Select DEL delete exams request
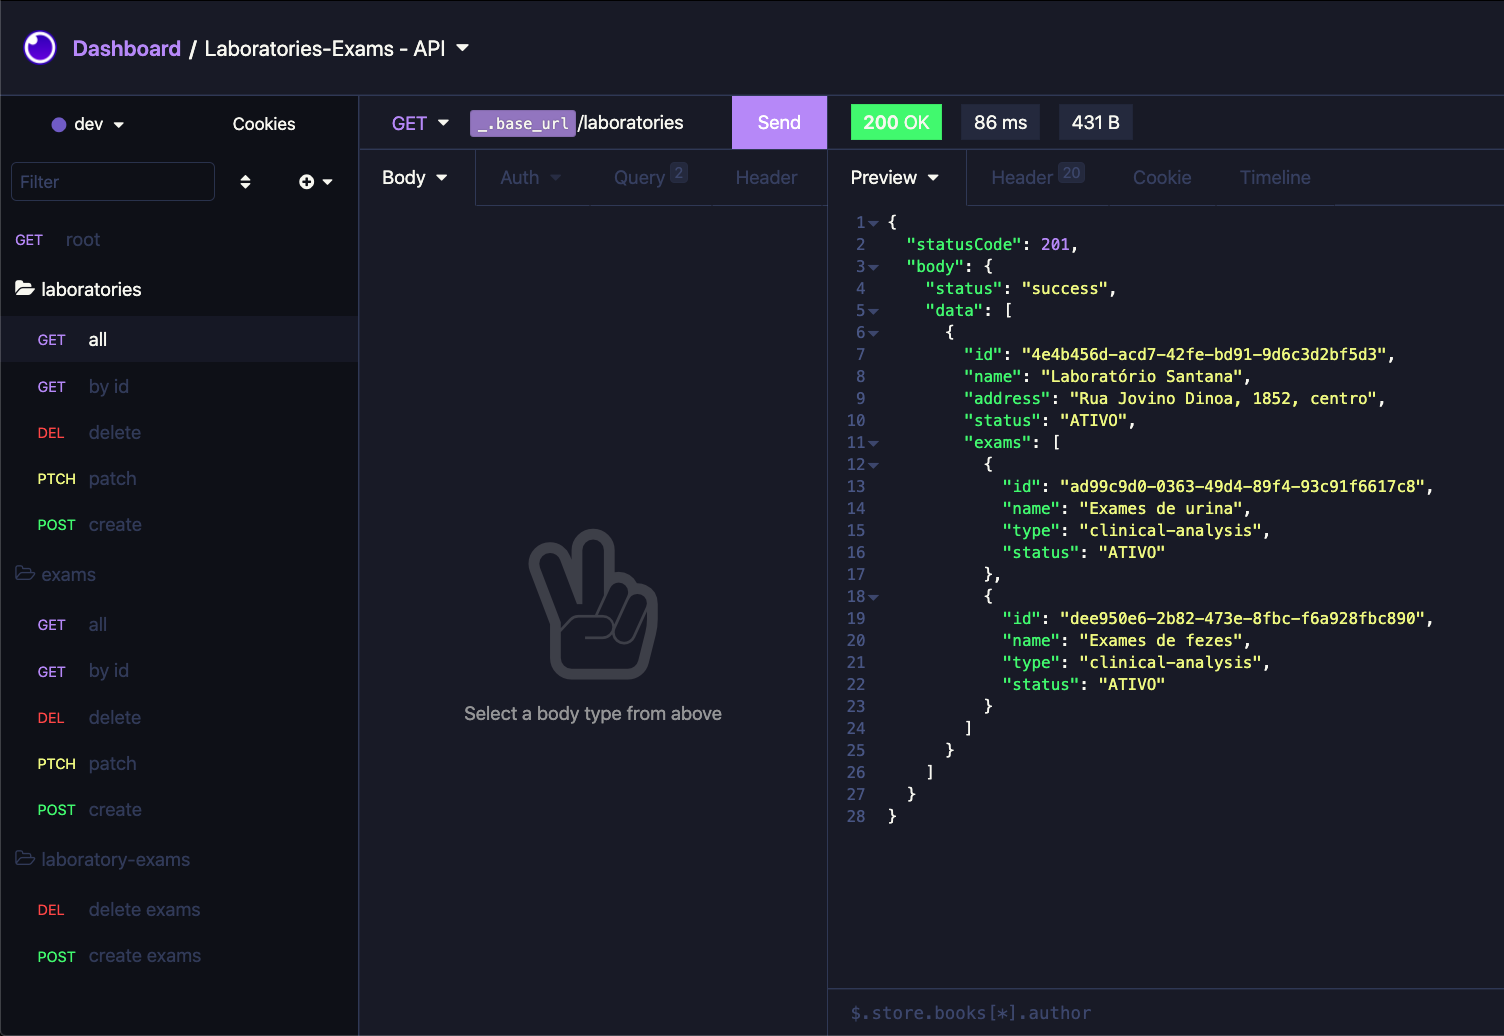The image size is (1504, 1036). click(180, 909)
